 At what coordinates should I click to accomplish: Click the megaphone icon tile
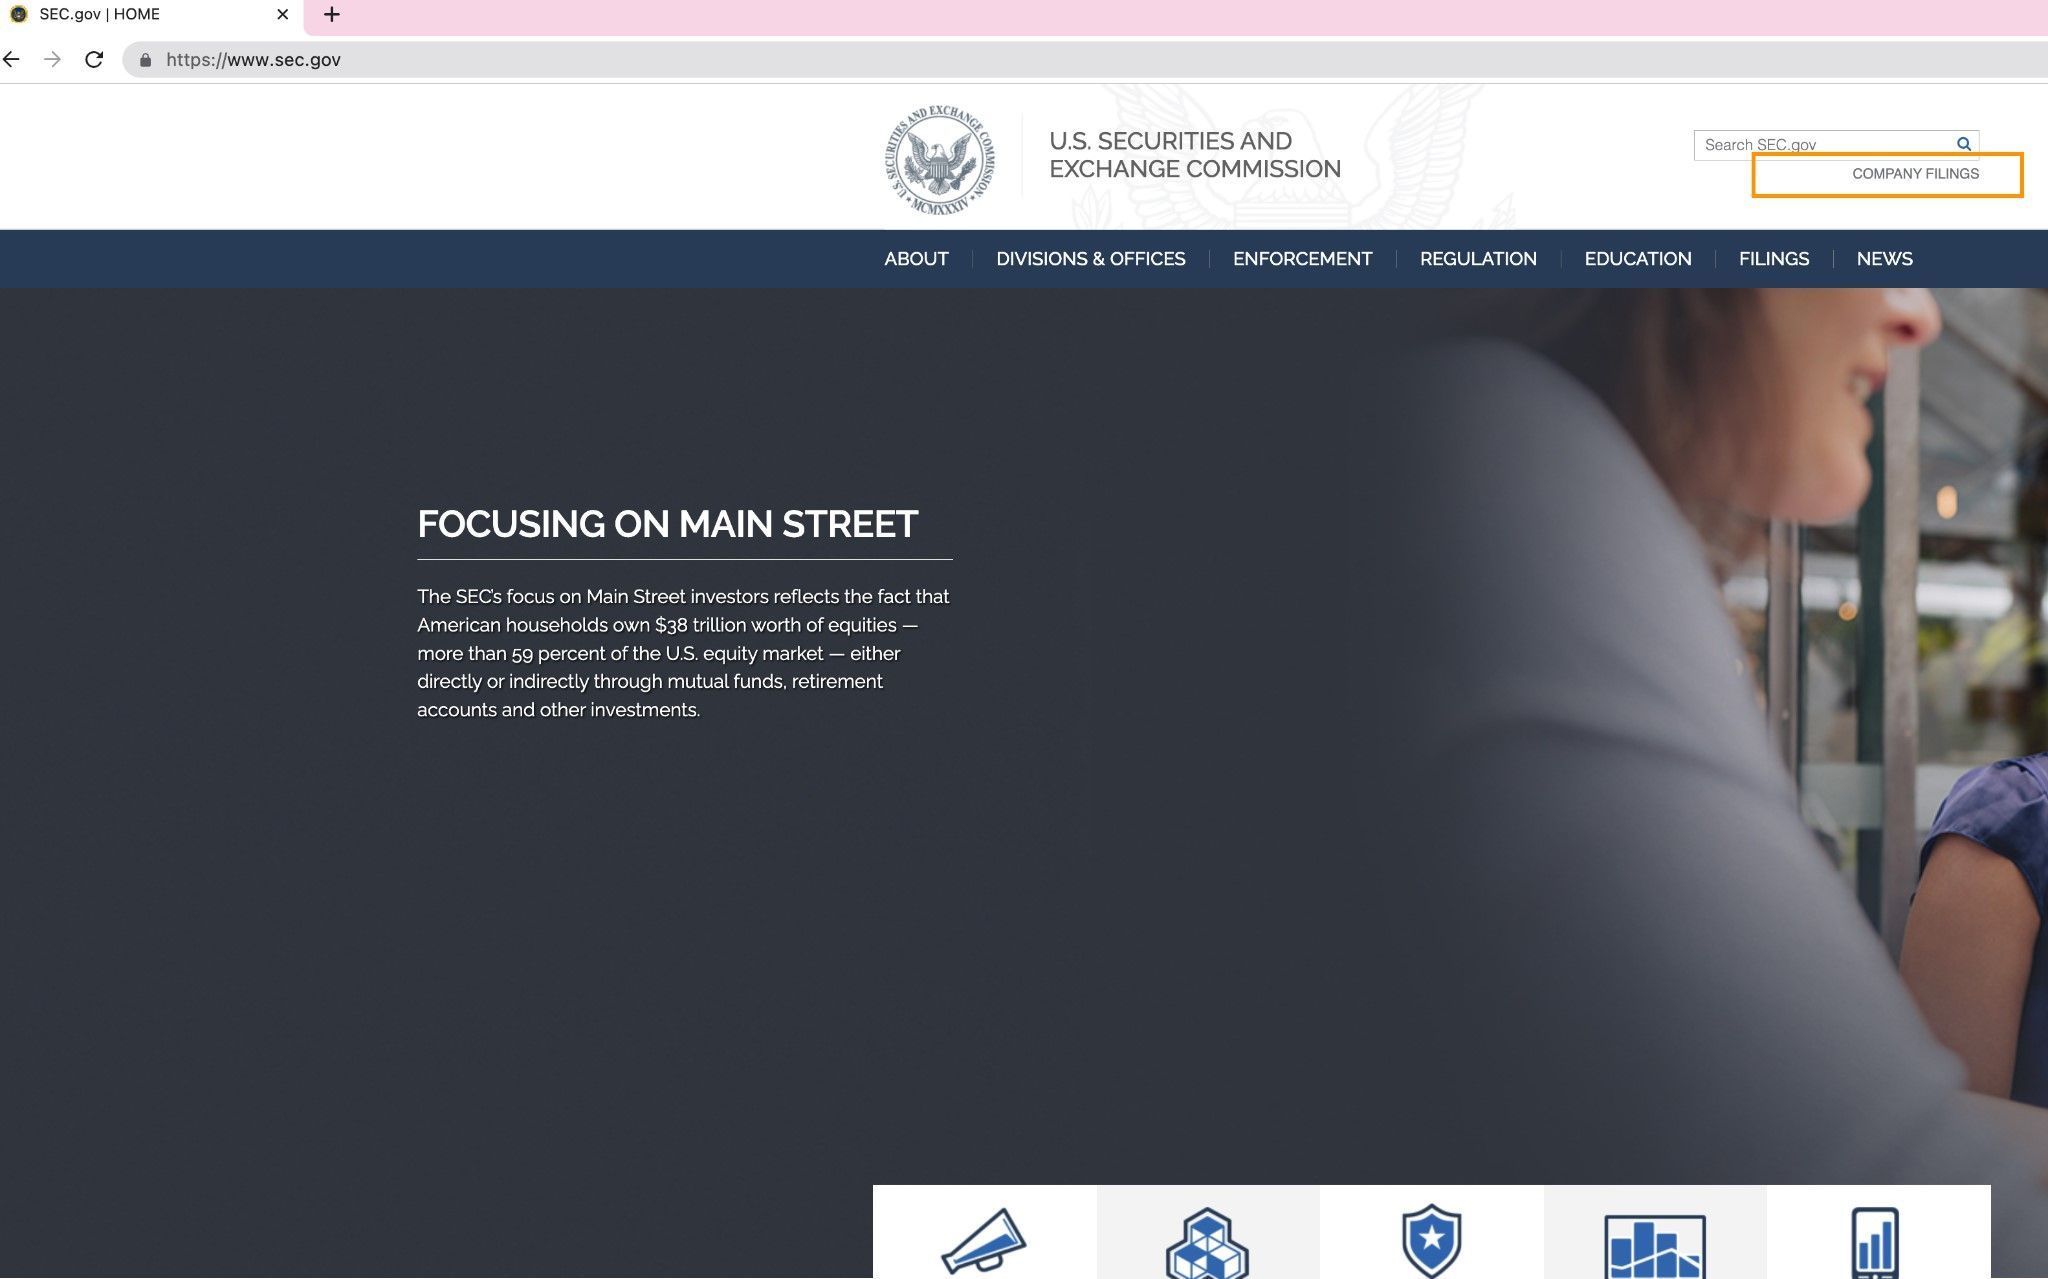[984, 1240]
